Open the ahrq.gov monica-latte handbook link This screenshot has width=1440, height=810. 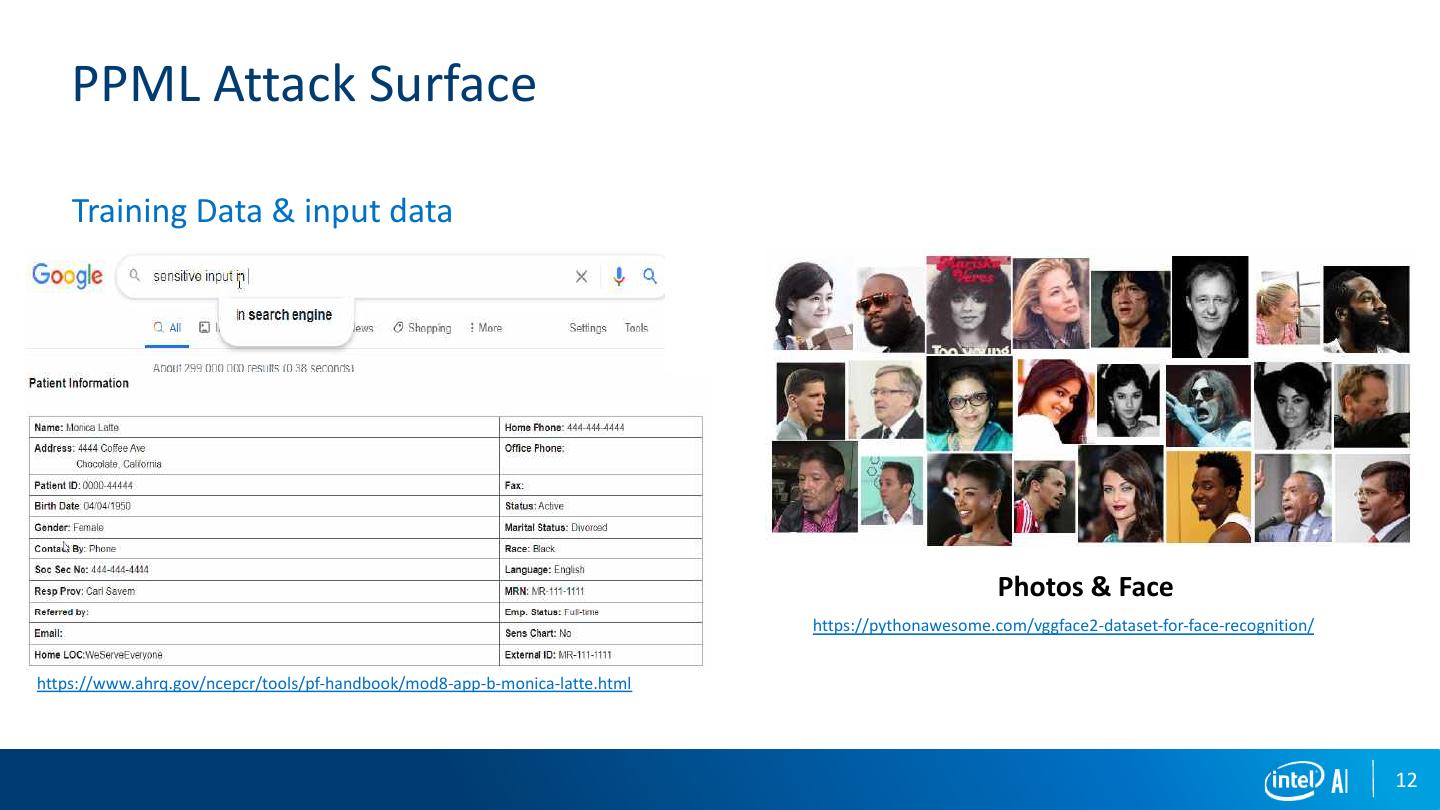click(x=334, y=684)
